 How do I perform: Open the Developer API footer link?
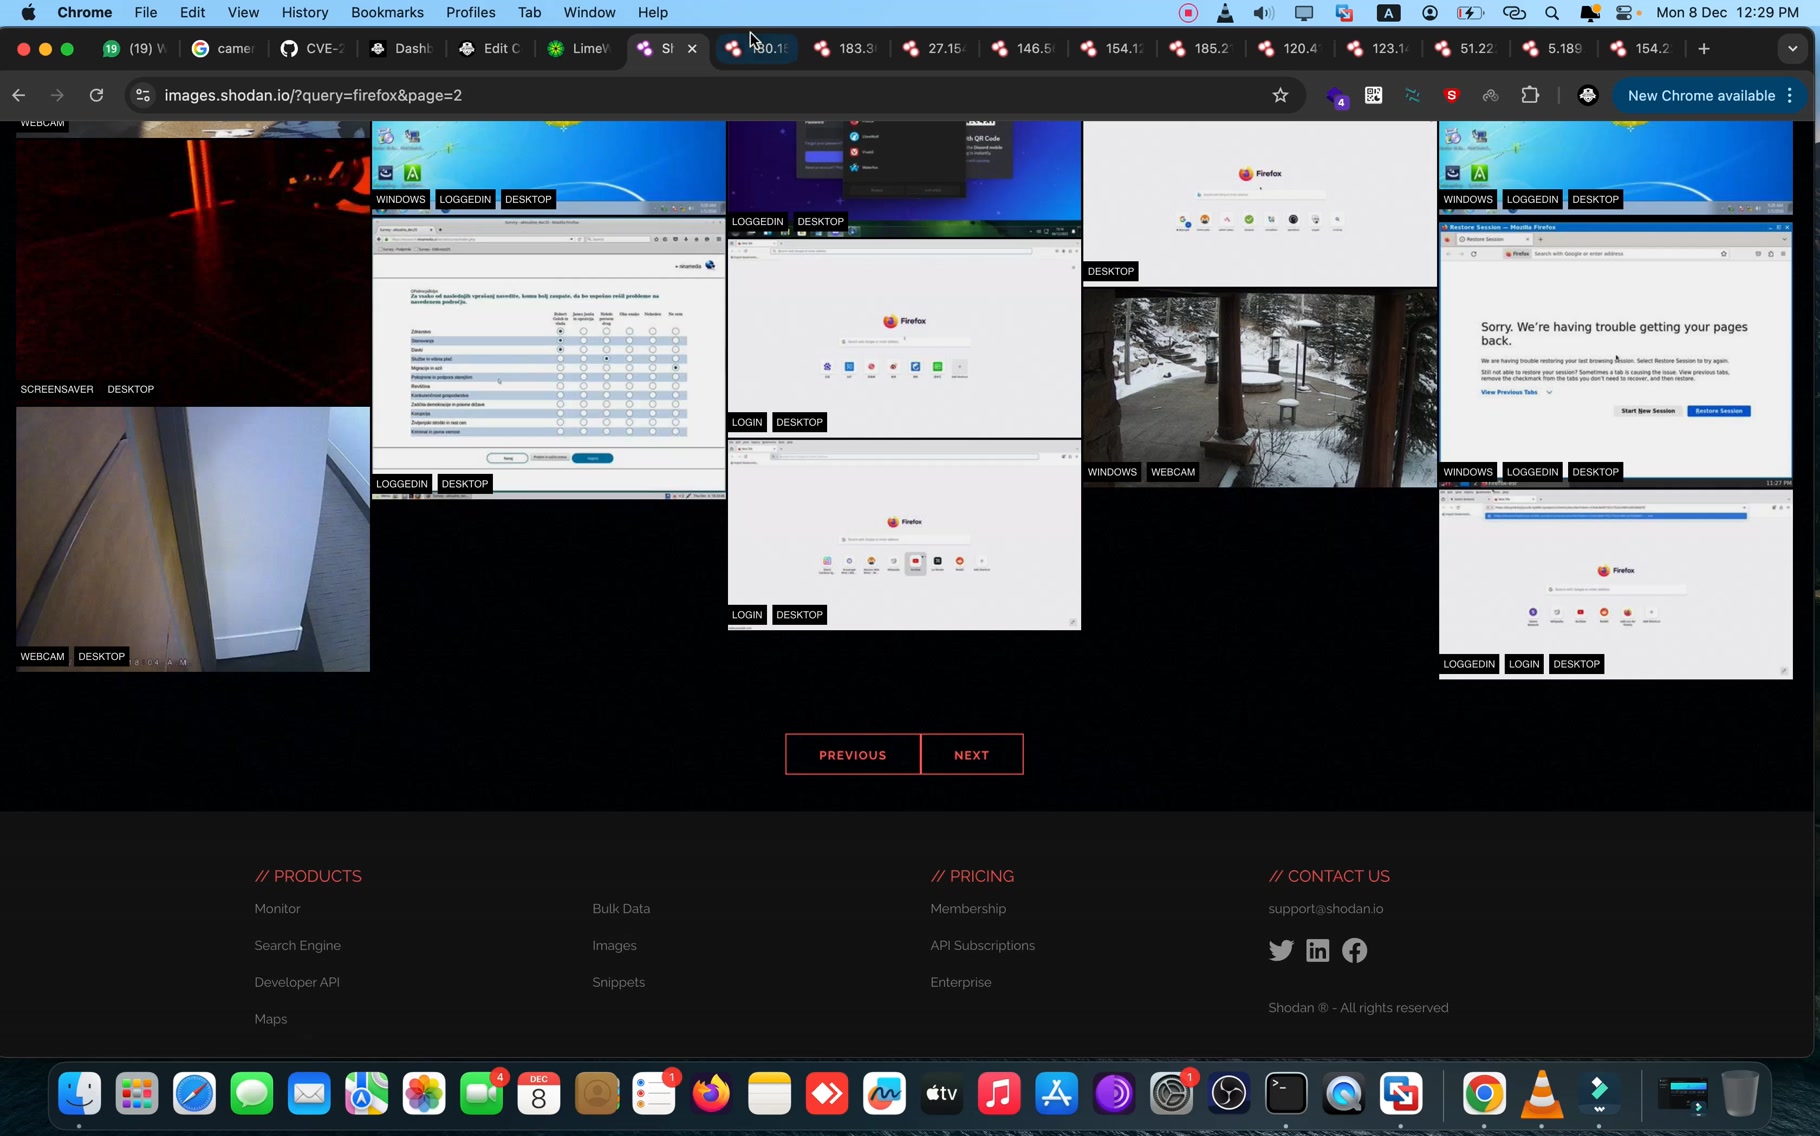click(x=297, y=982)
